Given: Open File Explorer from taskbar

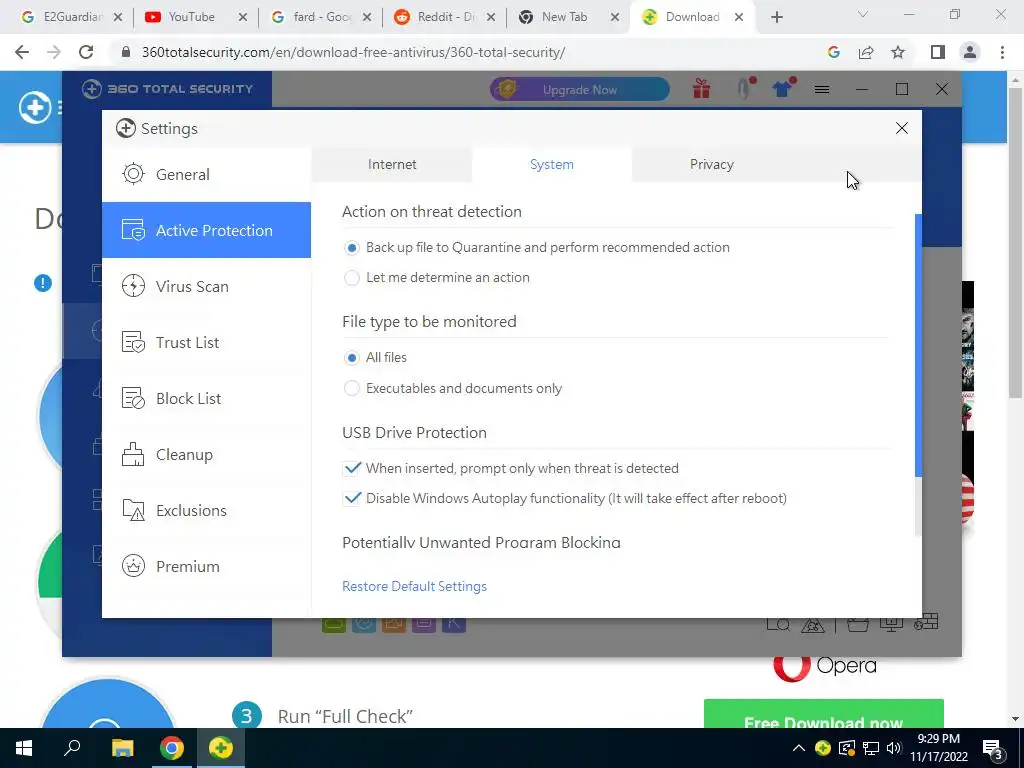Looking at the screenshot, I should [122, 748].
